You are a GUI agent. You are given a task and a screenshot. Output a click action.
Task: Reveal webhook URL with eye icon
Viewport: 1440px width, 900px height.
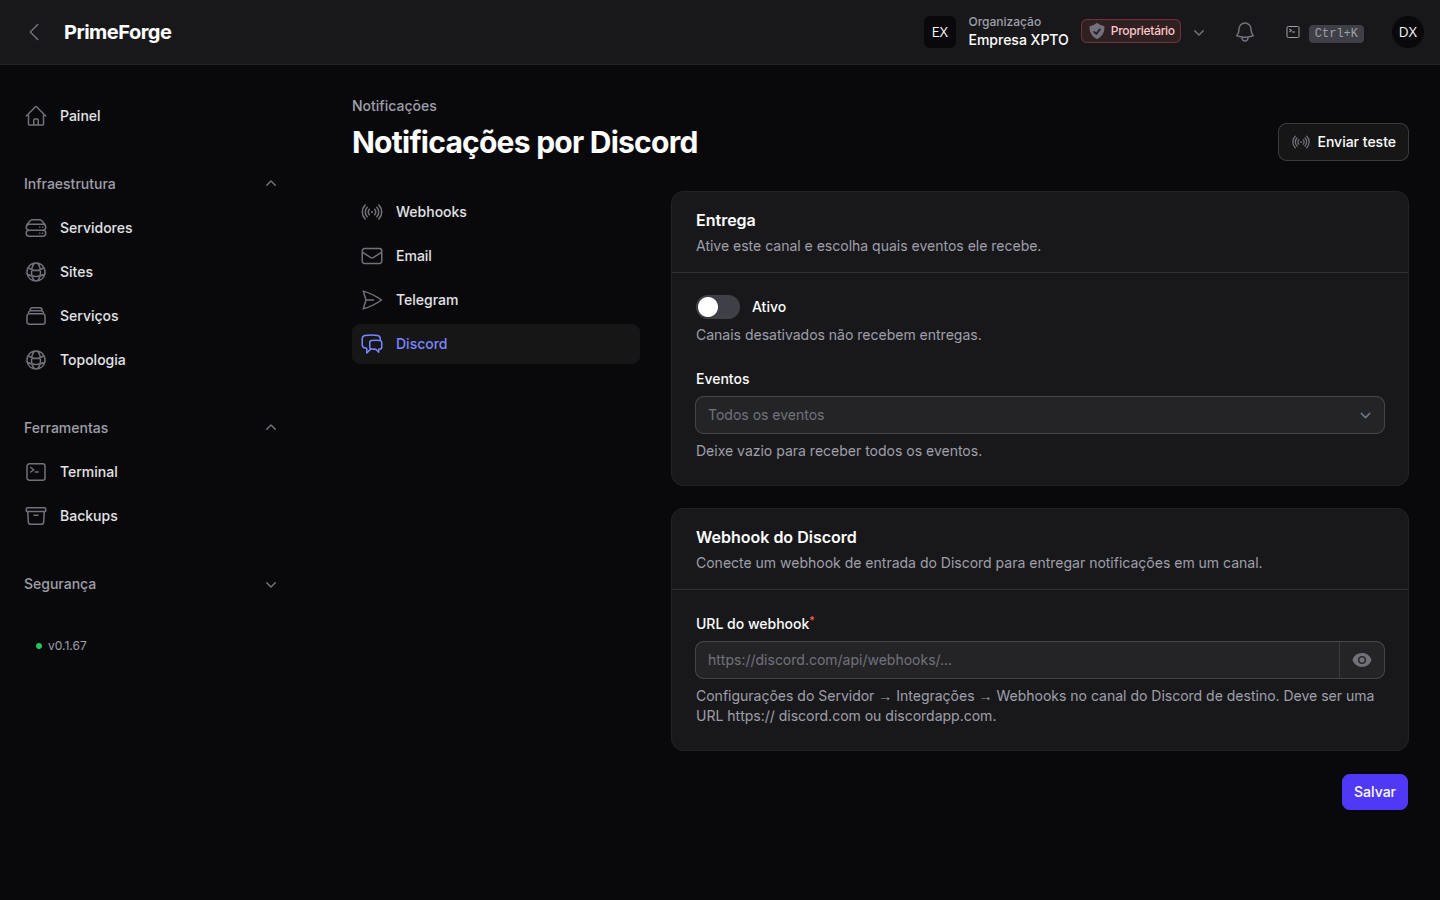(1362, 660)
